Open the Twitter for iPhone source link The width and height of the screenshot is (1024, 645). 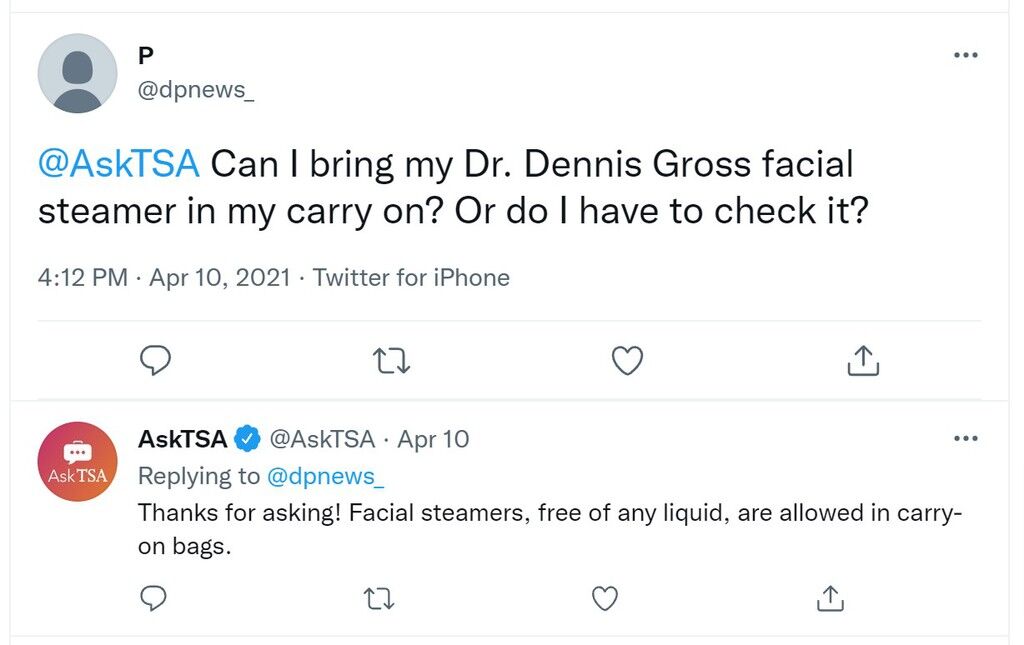coord(411,278)
